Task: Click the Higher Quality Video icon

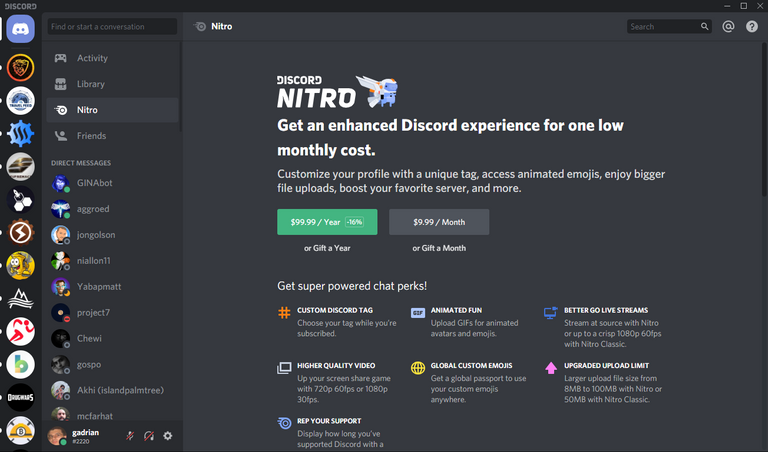Action: (284, 368)
